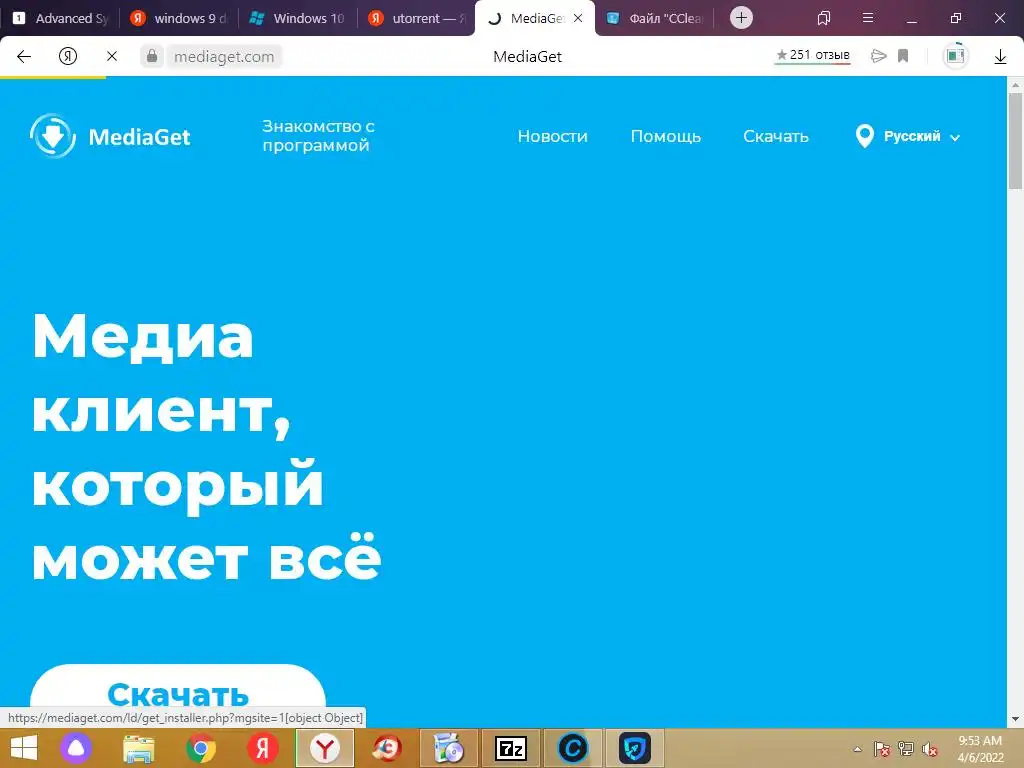Open the 7-Zip taskbar icon
Viewport: 1024px width, 768px height.
click(x=511, y=748)
